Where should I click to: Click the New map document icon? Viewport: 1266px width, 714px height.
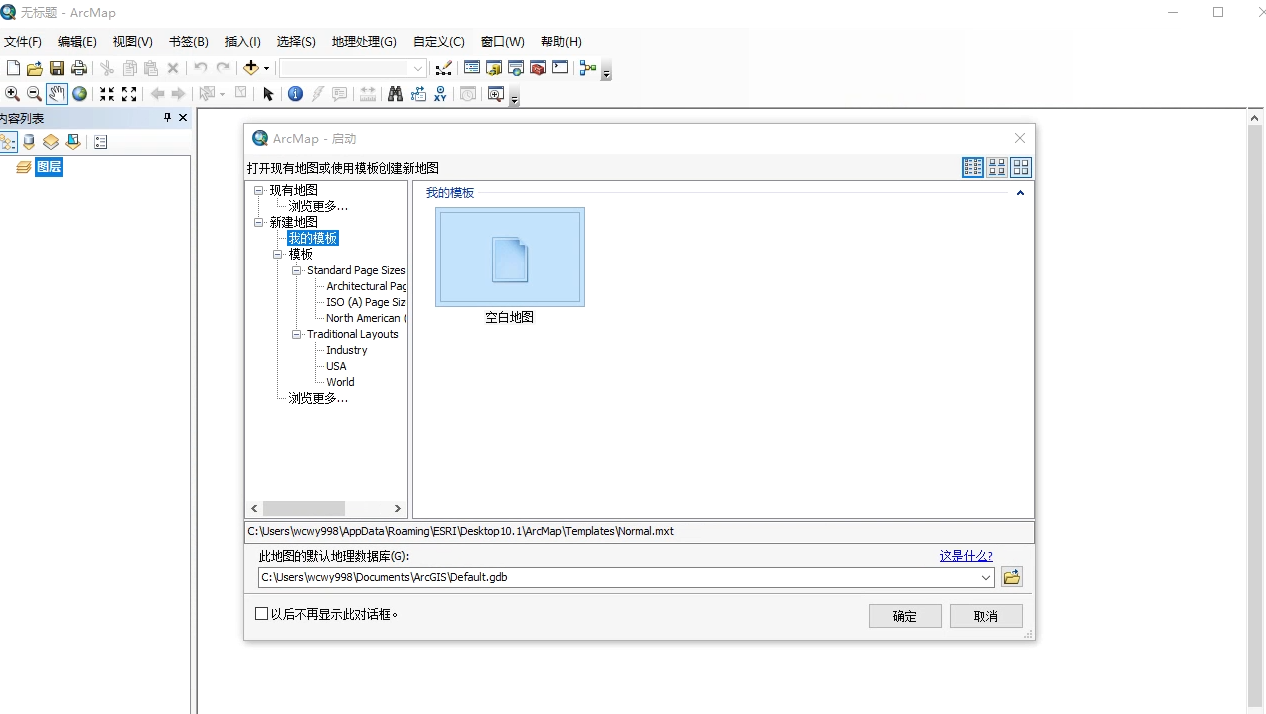[x=13, y=68]
